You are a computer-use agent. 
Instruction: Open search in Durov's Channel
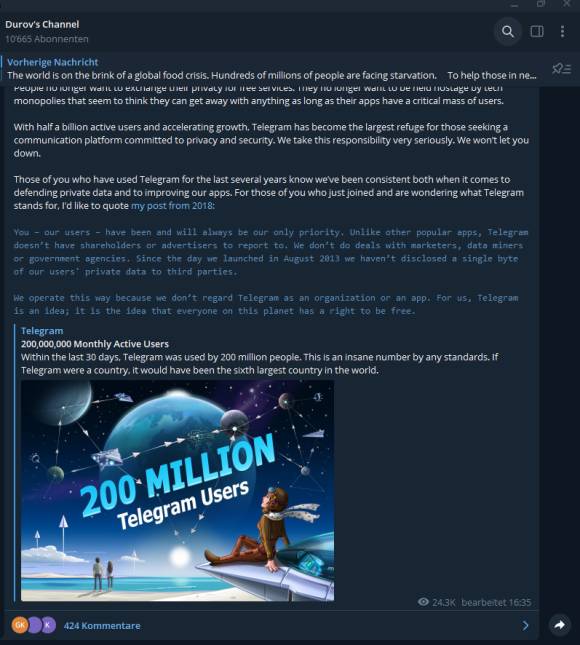pyautogui.click(x=508, y=32)
